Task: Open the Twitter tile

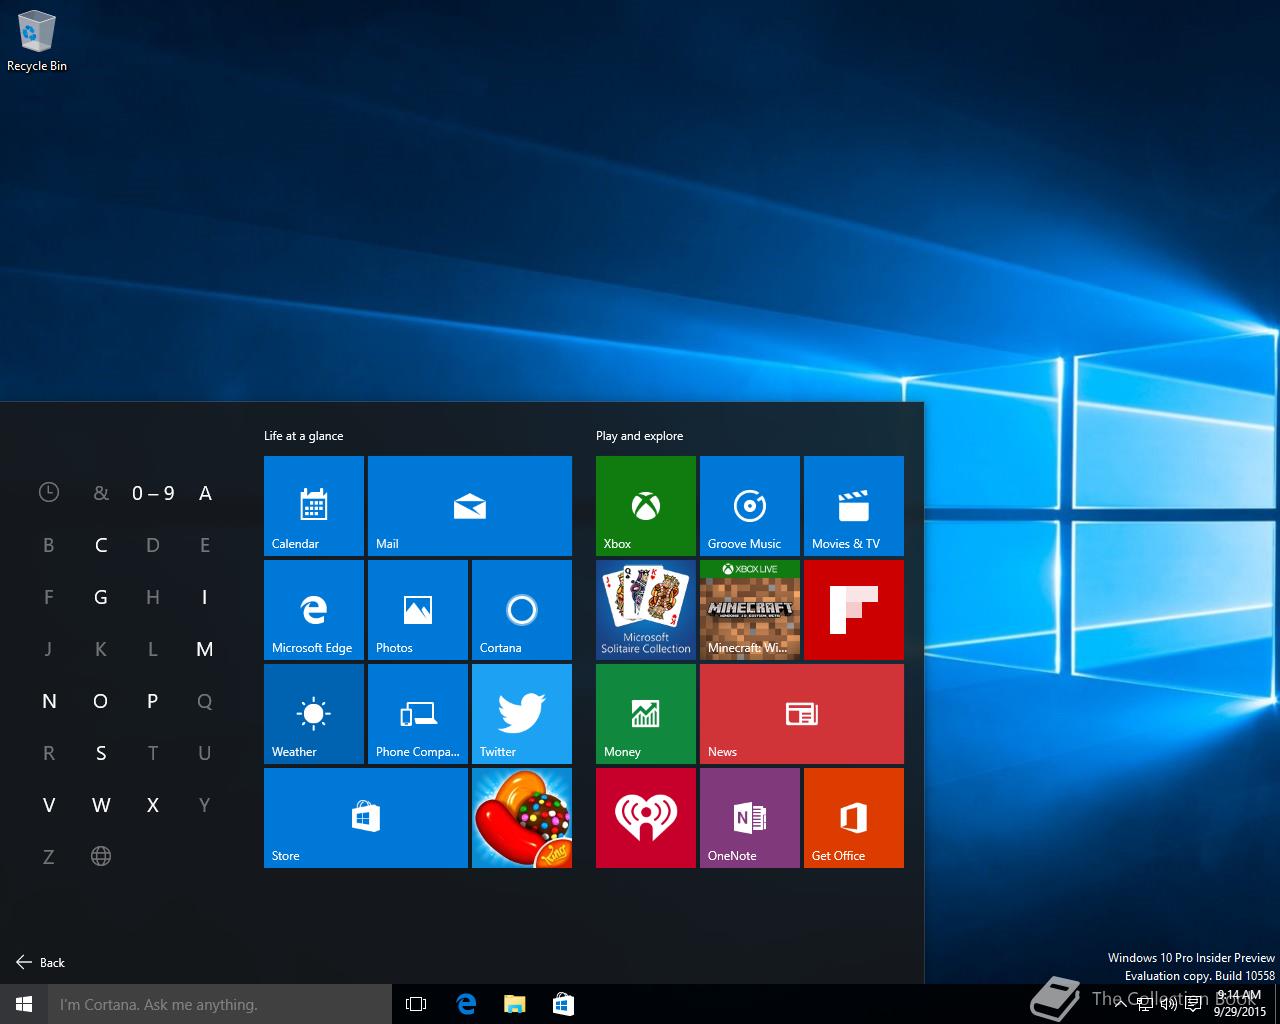Action: click(522, 714)
